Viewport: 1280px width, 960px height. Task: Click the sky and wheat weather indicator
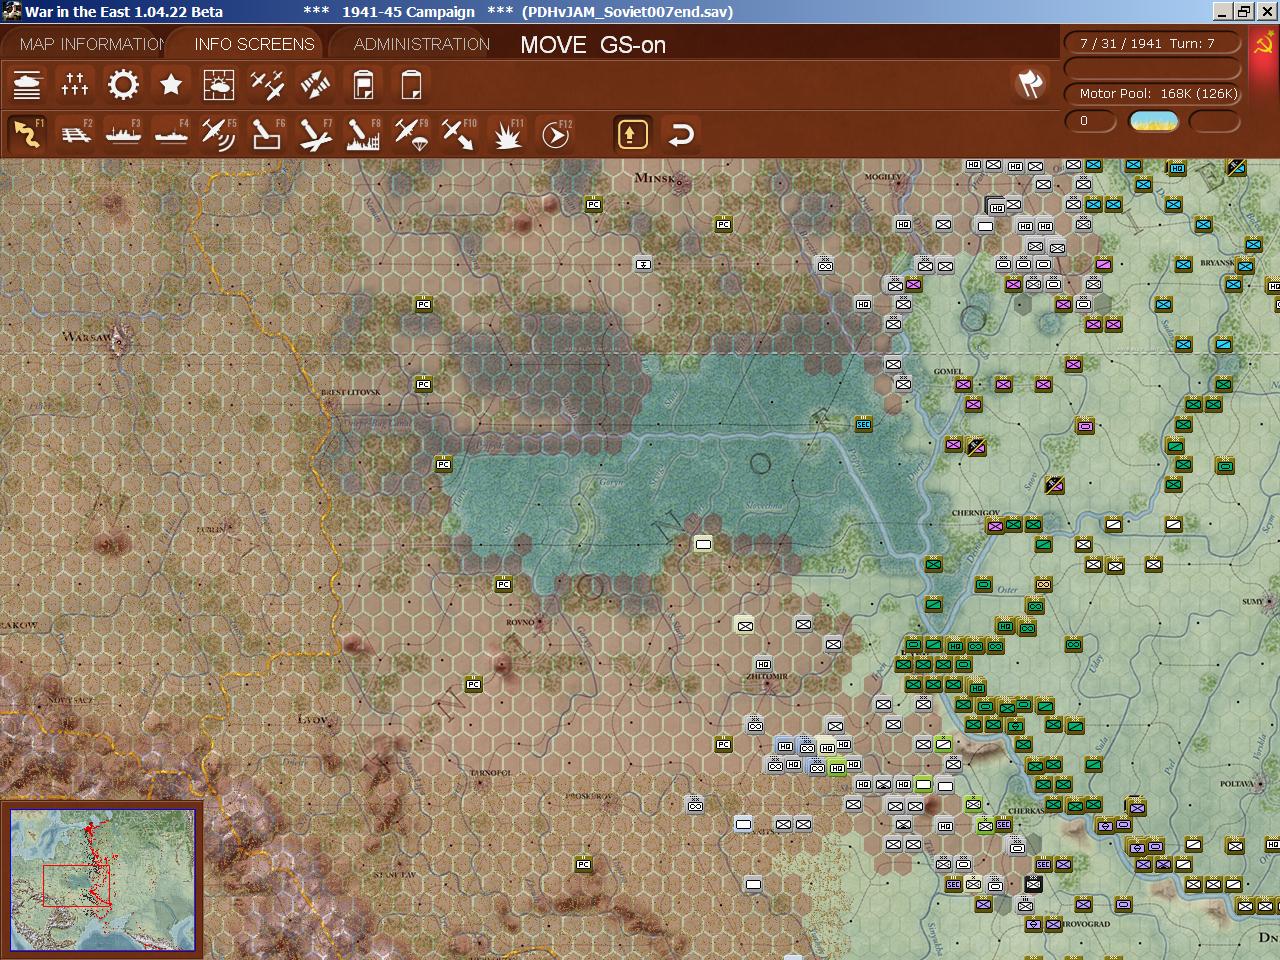1153,121
